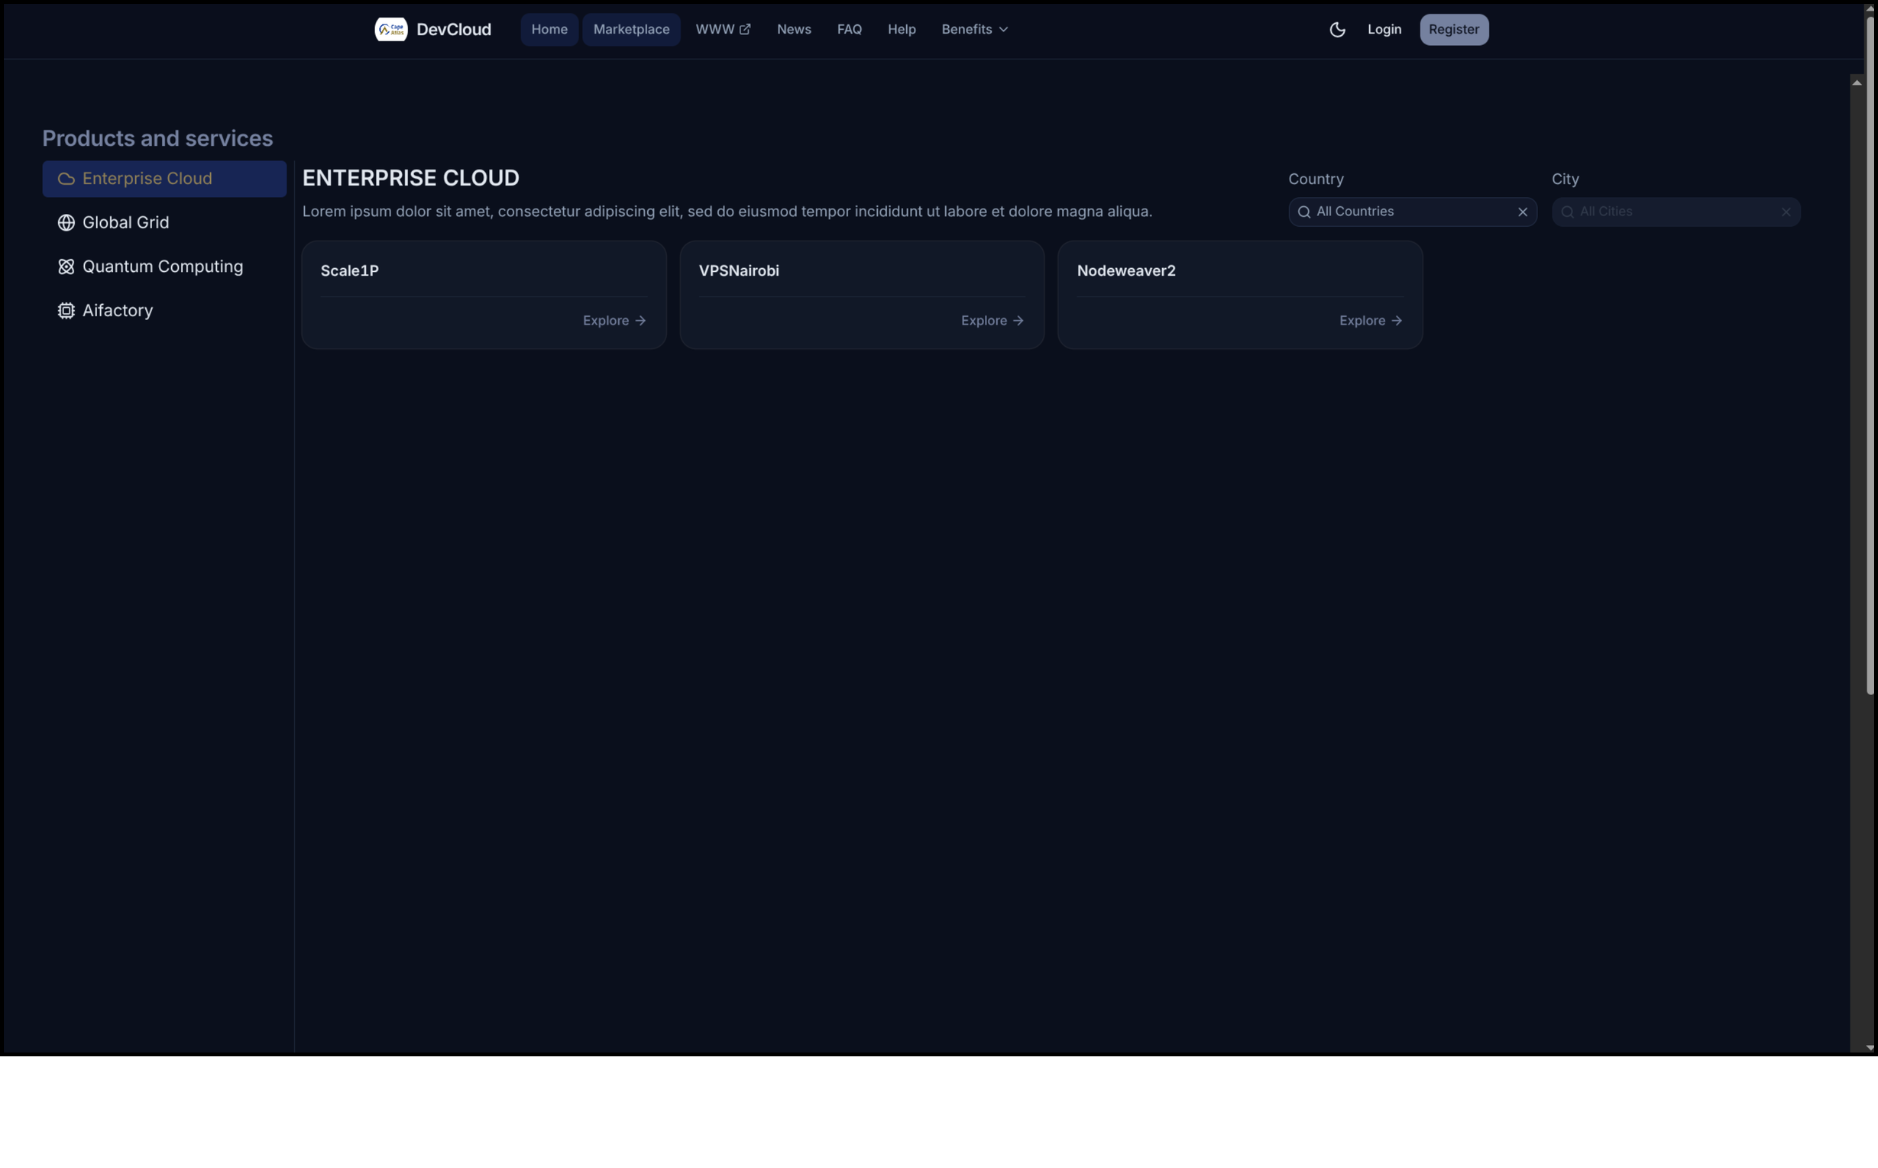Image resolution: width=1878 pixels, height=1168 pixels.
Task: Select Enterprise Cloud in sidebar
Action: point(164,179)
